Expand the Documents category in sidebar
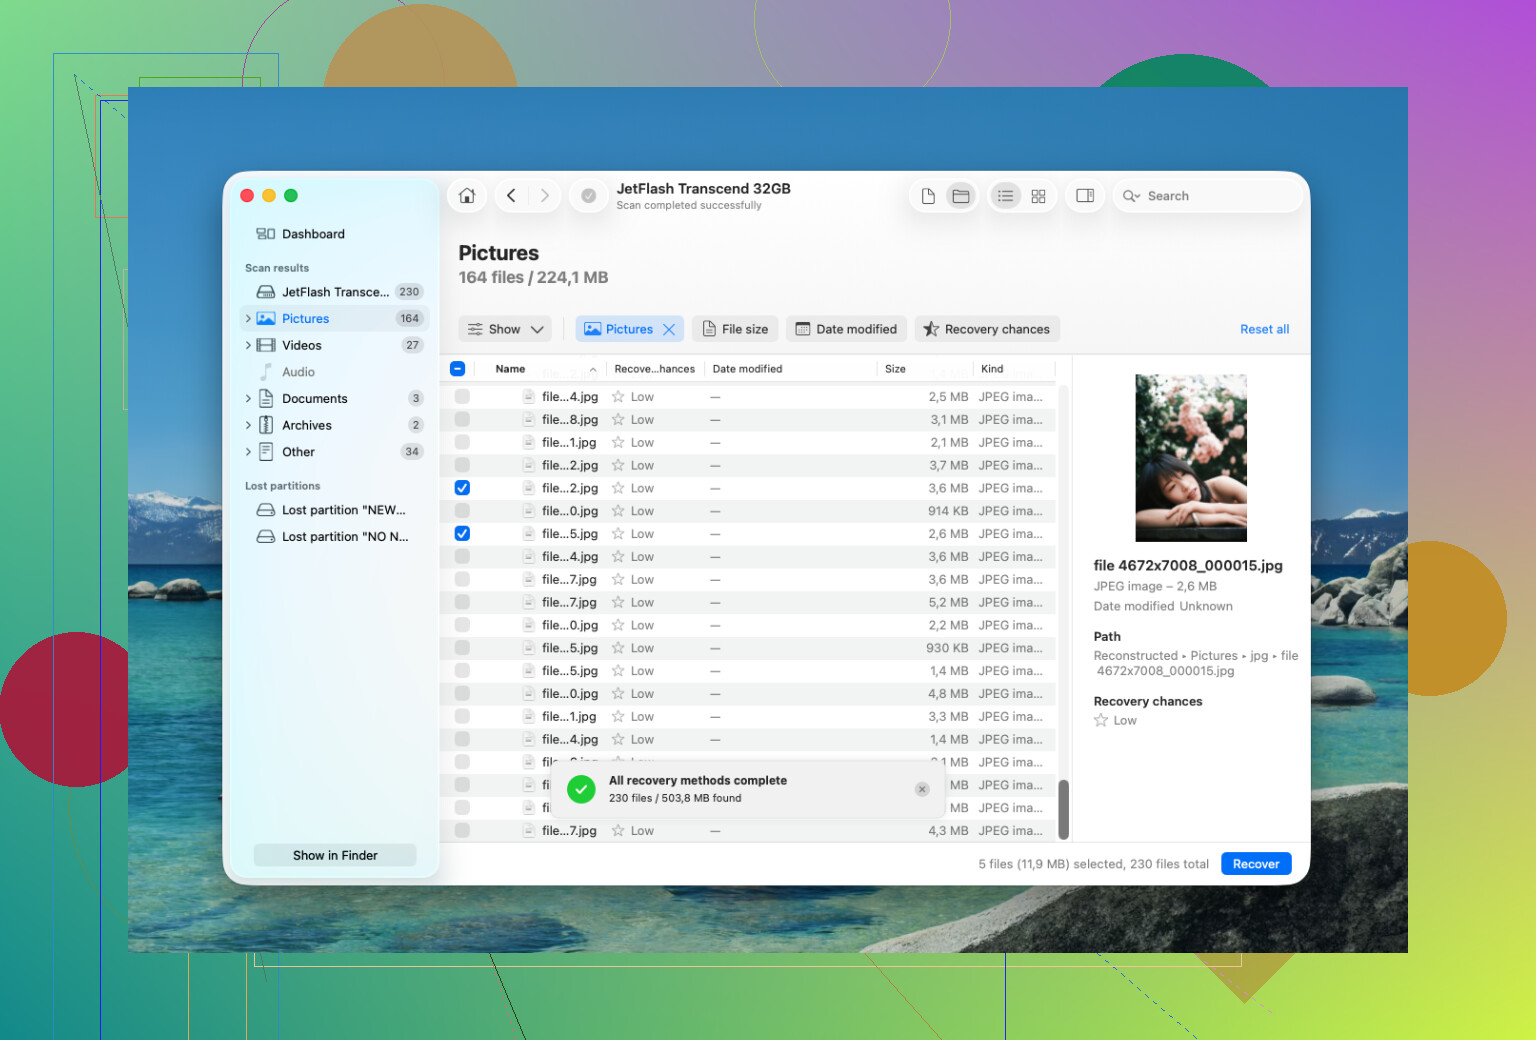The height and width of the screenshot is (1040, 1536). tap(248, 398)
